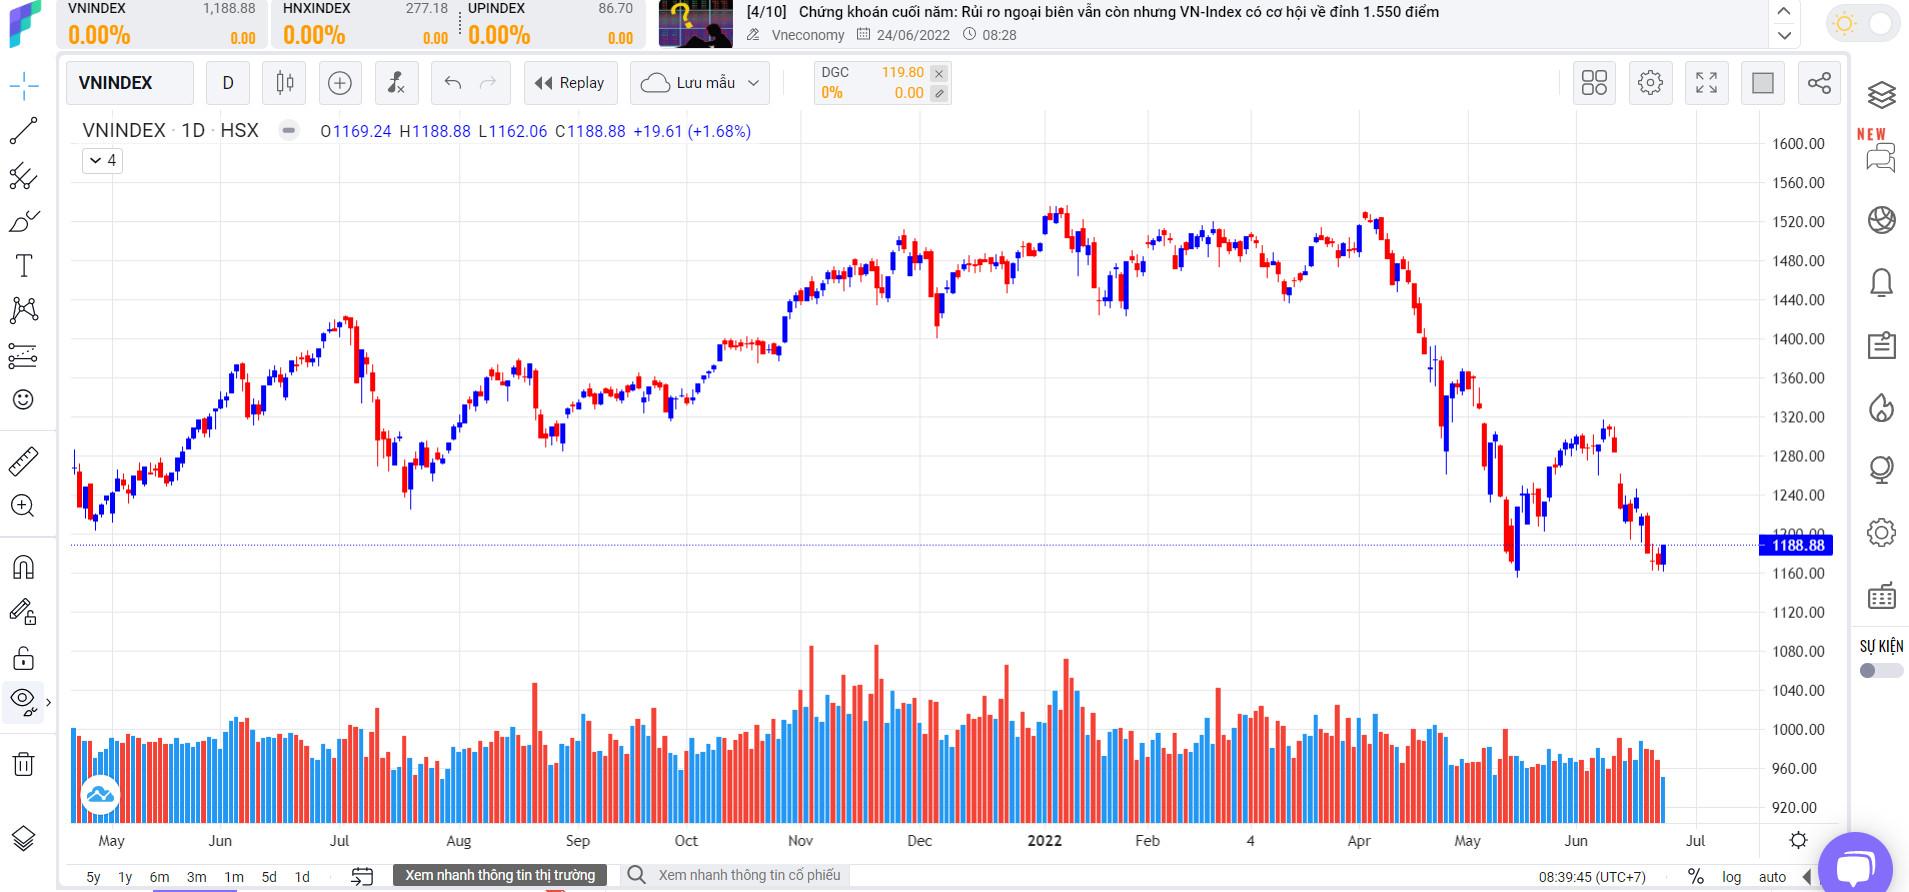
Task: Open the candlestick chart style picker
Action: click(x=284, y=83)
